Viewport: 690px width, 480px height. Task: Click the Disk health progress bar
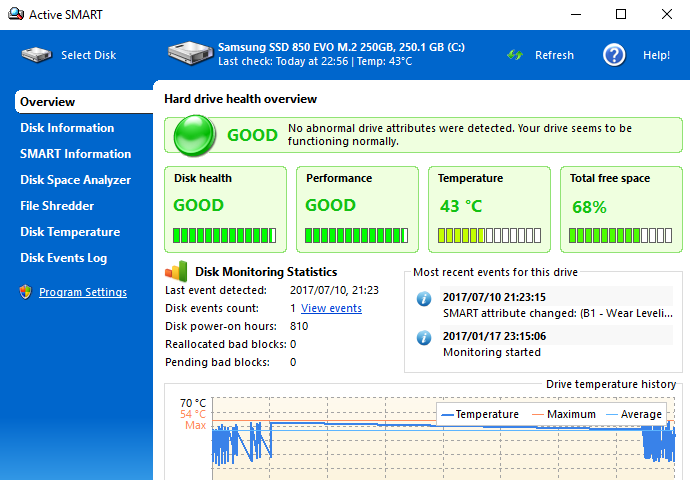(x=224, y=235)
